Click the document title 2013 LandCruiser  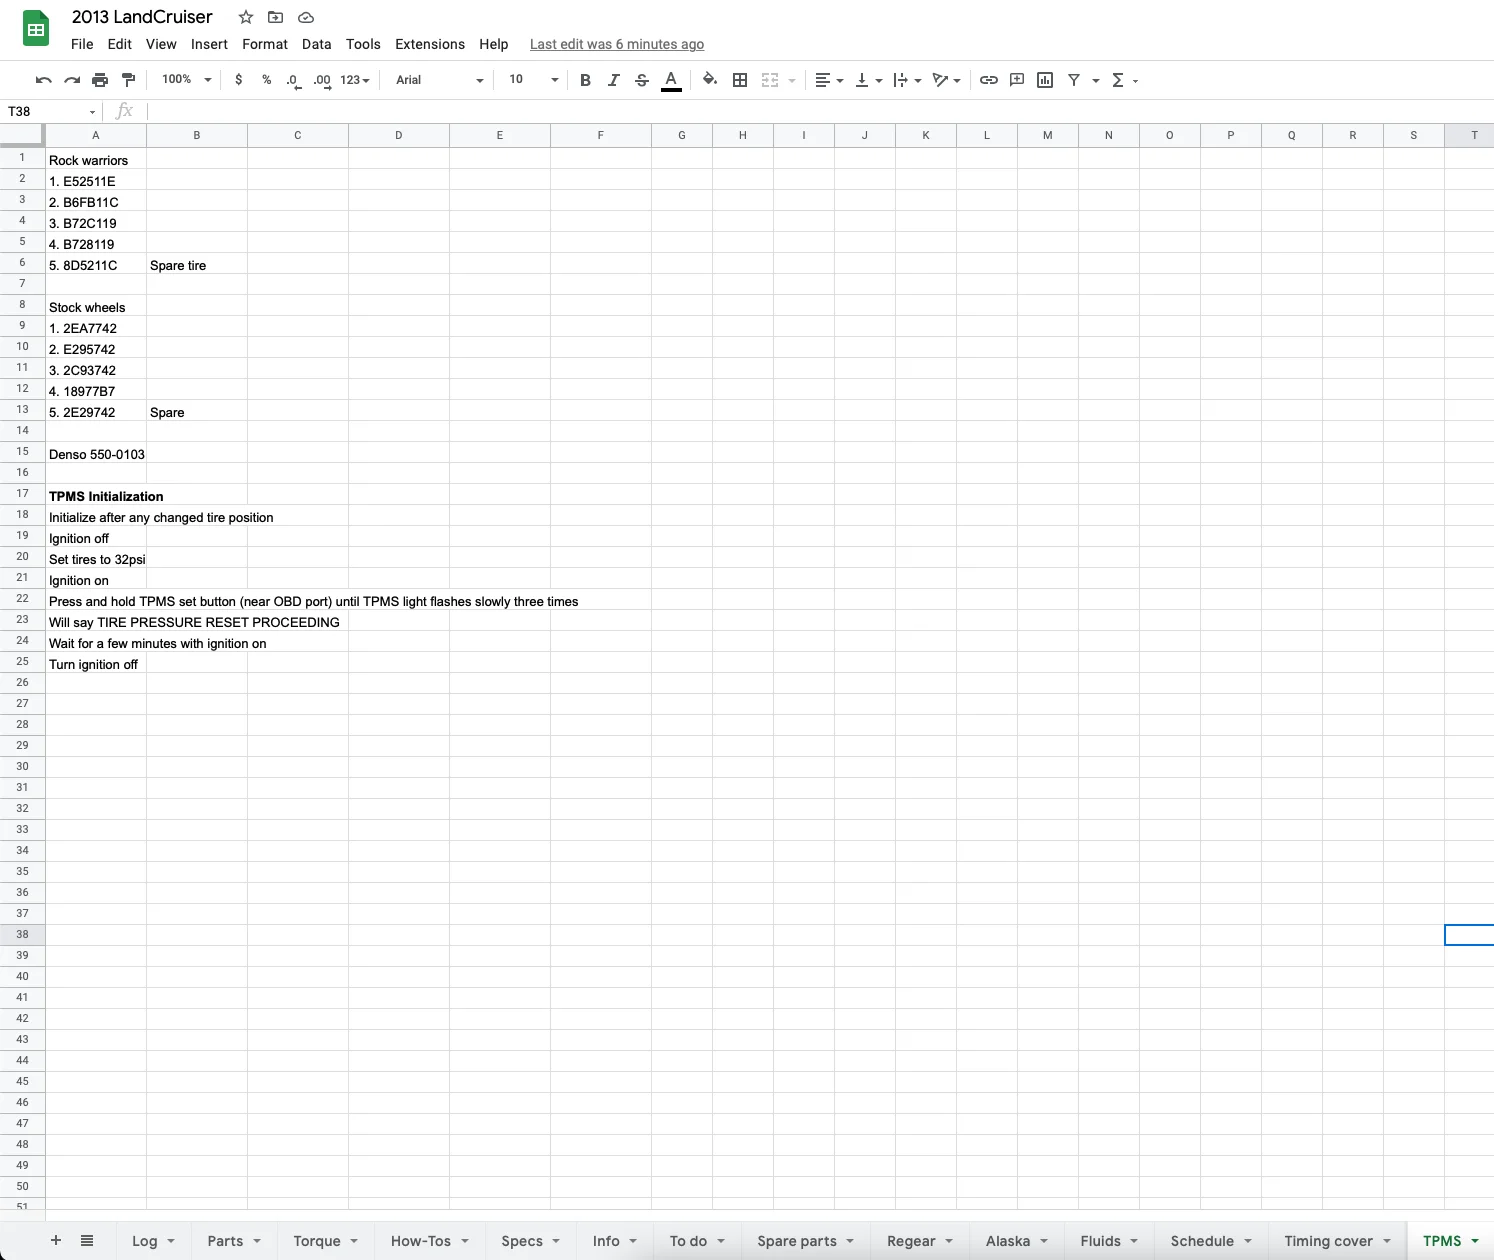[x=142, y=17]
